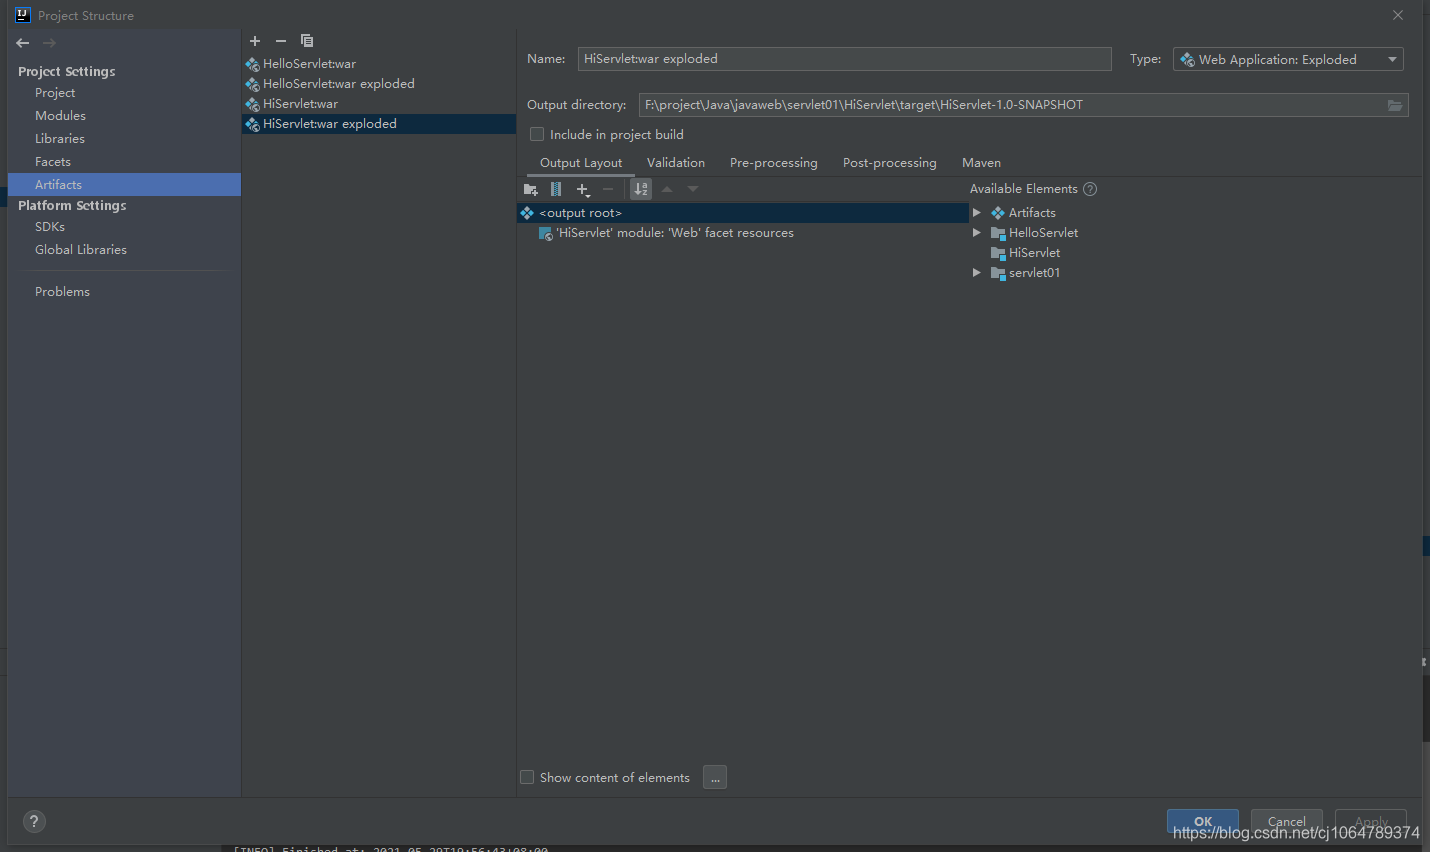
Task: Click the artifact Name input field
Action: tap(845, 59)
